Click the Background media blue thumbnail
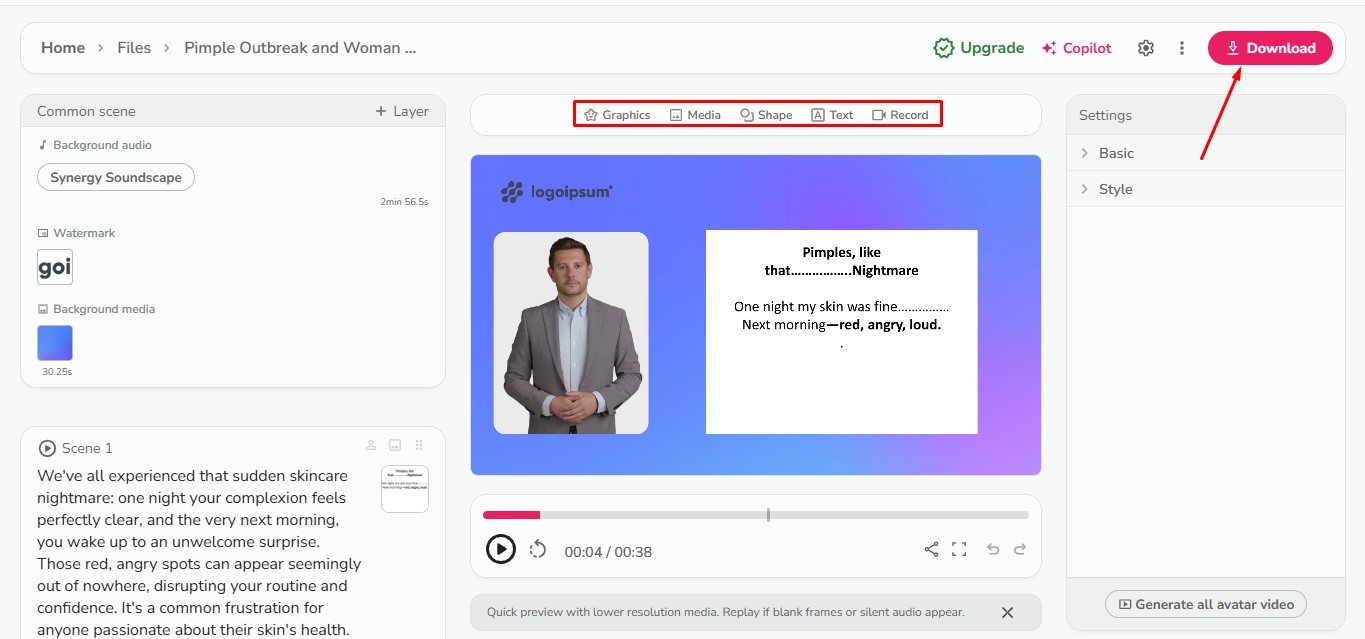Screen dimensions: 1365x639 click(x=54, y=342)
